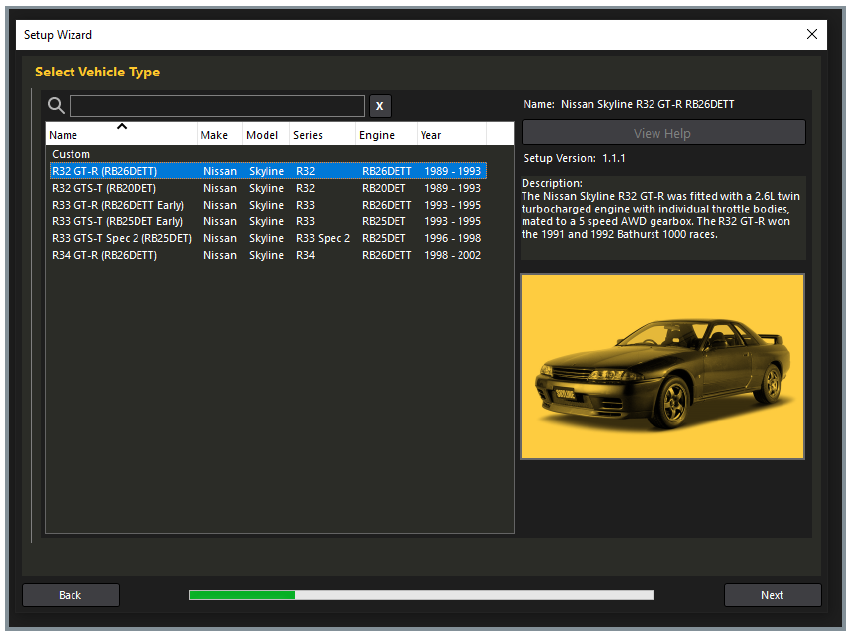Click the R33 Spec 2 series cell
This screenshot has height=637, width=852.
323,238
